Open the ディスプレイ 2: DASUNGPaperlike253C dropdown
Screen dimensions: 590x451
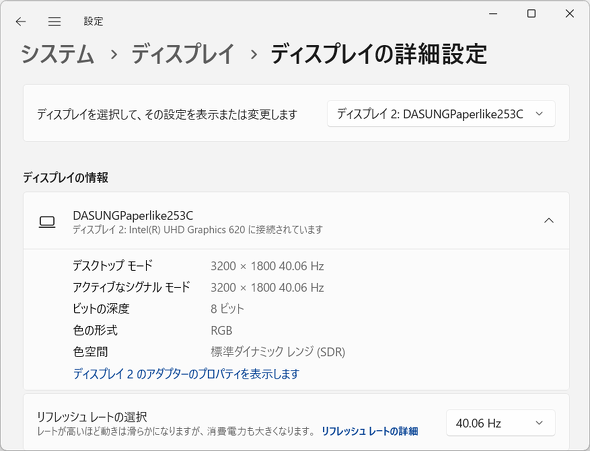pyautogui.click(x=441, y=114)
